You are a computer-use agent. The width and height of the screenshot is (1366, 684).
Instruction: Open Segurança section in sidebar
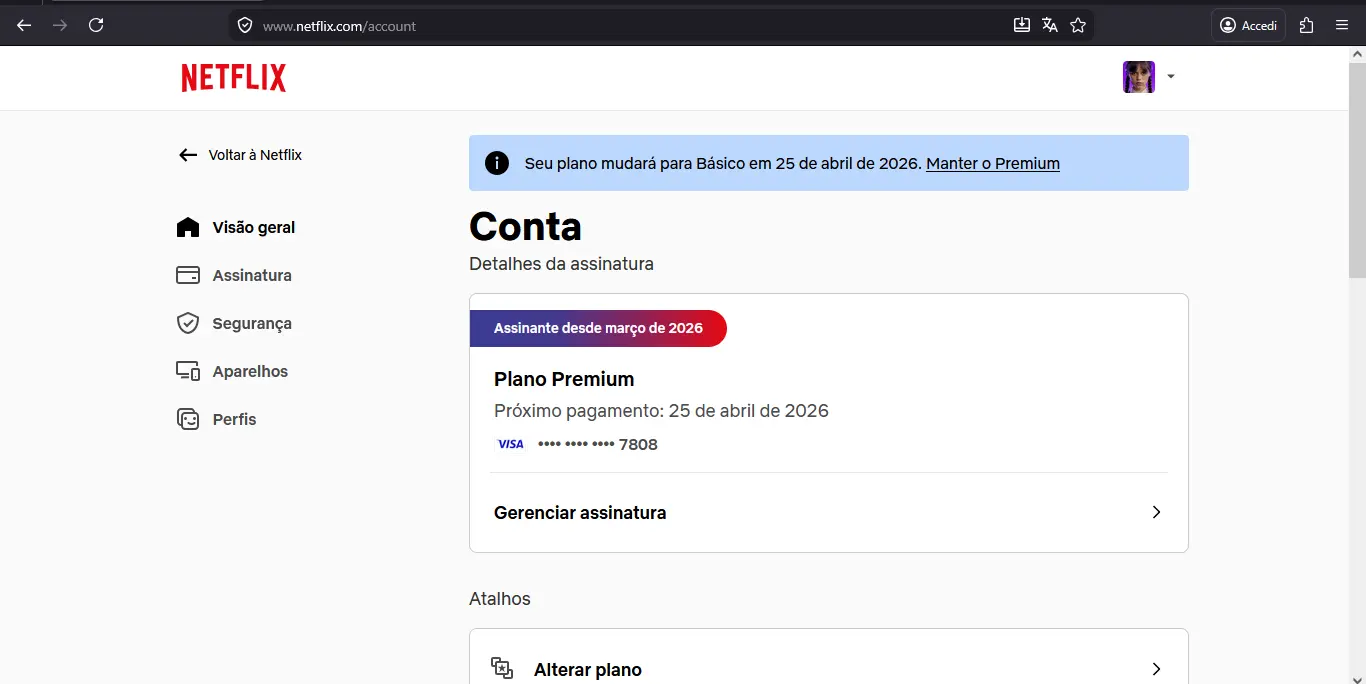pyautogui.click(x=252, y=323)
